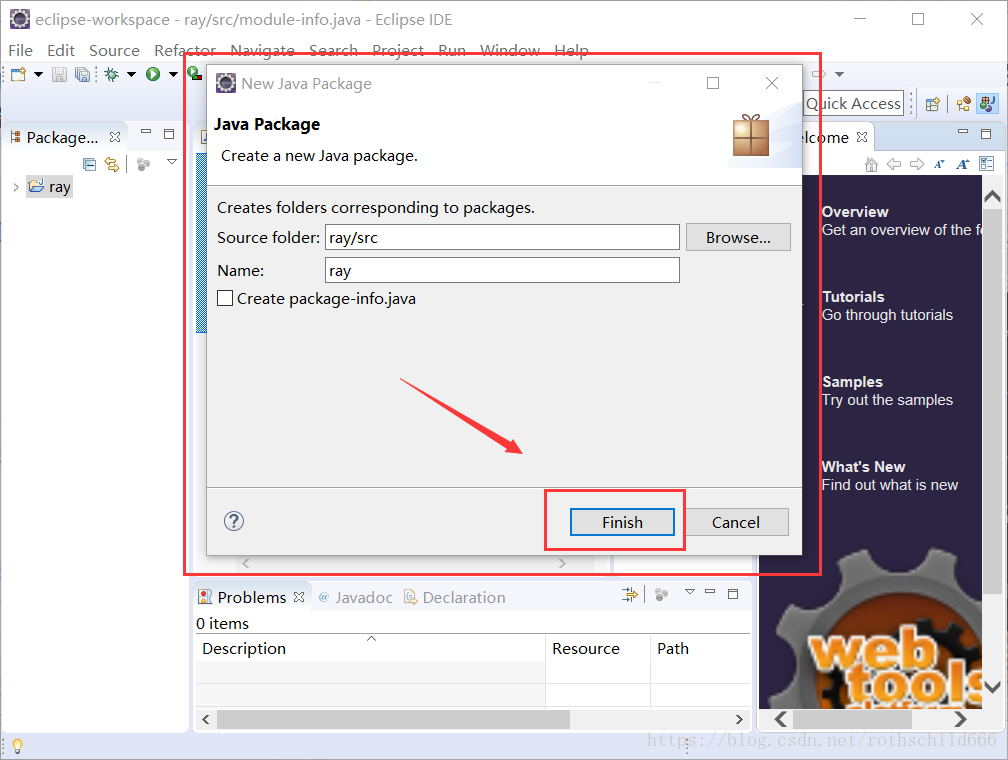Click the Open Perspective icon
Image resolution: width=1008 pixels, height=760 pixels.
click(x=933, y=104)
